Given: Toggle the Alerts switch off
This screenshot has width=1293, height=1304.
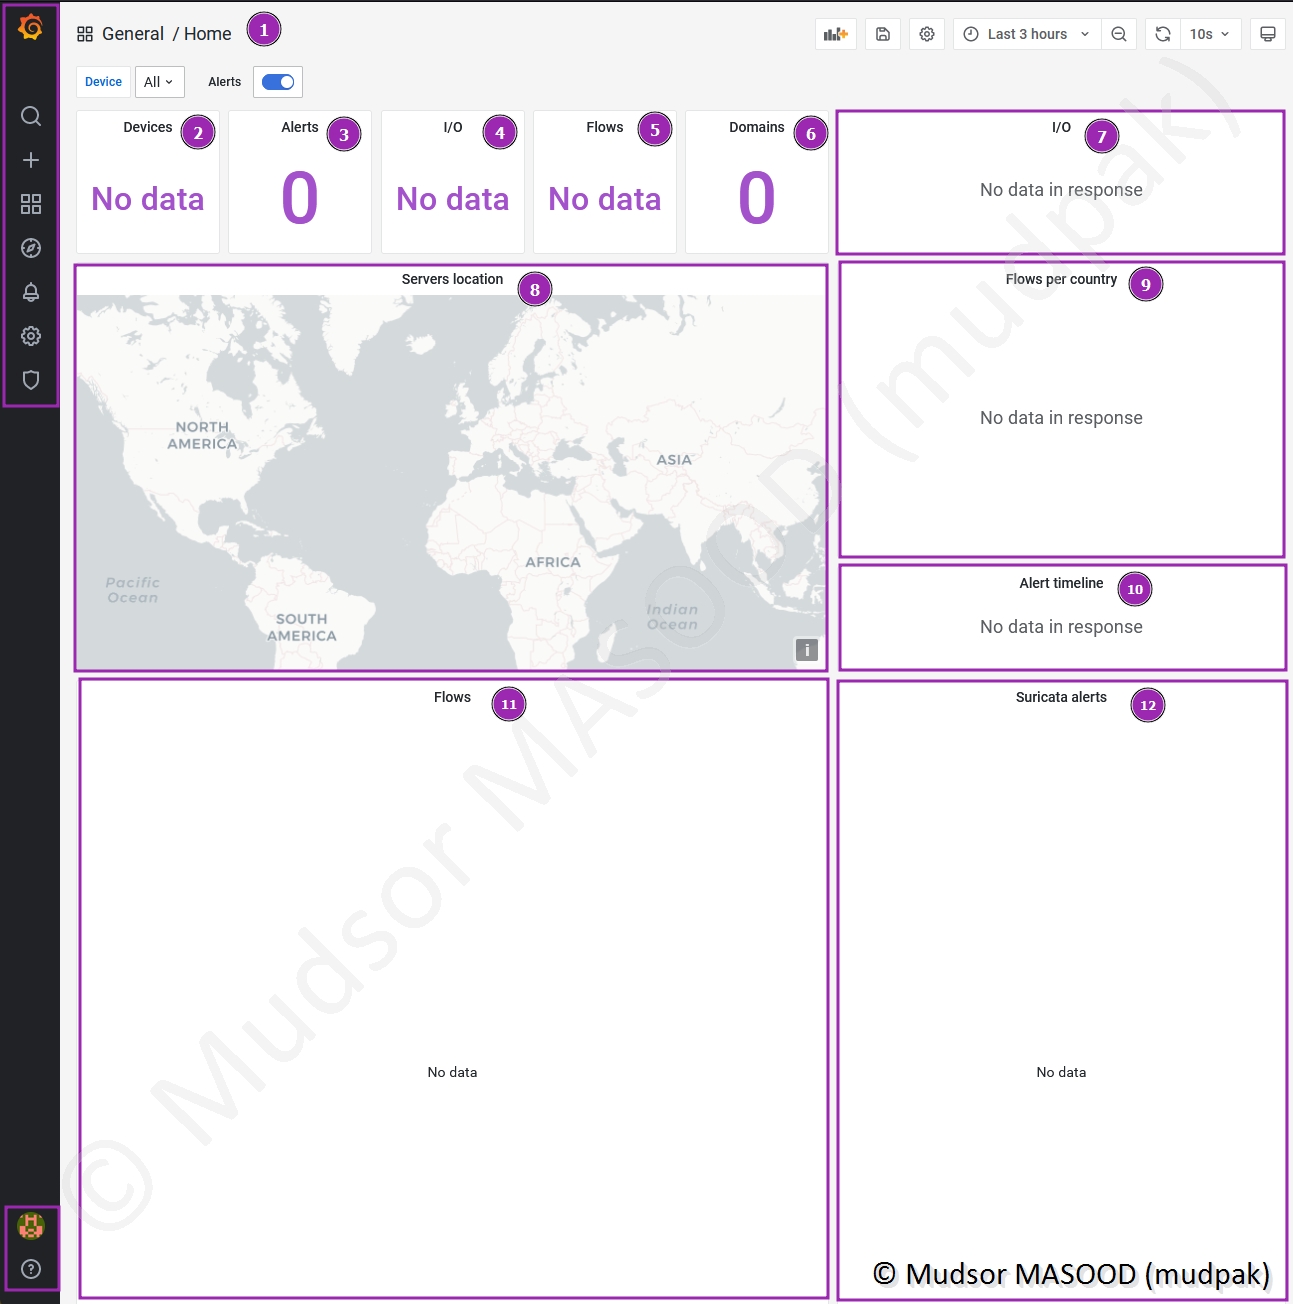Looking at the screenshot, I should [278, 82].
